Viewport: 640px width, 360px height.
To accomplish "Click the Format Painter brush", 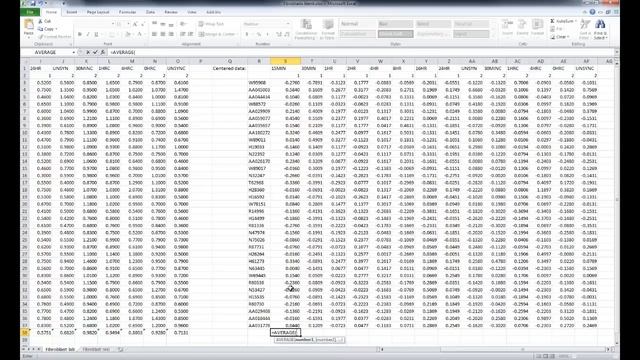I will tap(40, 37).
